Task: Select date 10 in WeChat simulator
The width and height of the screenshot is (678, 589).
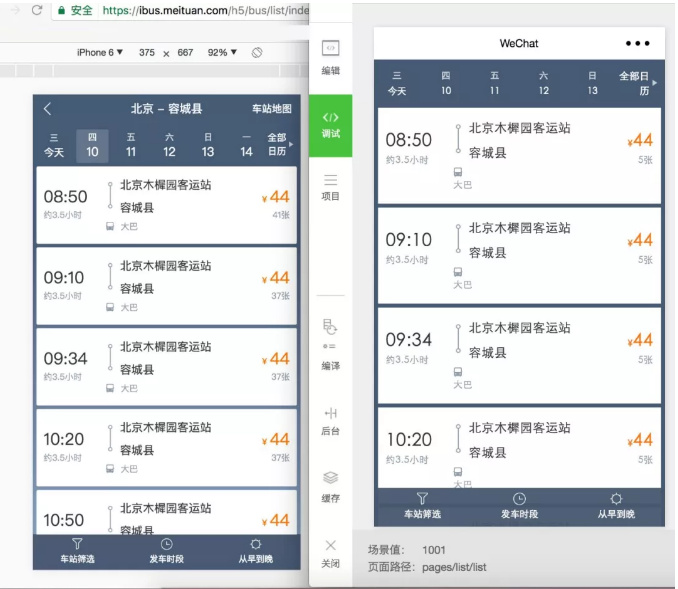Action: coord(446,83)
